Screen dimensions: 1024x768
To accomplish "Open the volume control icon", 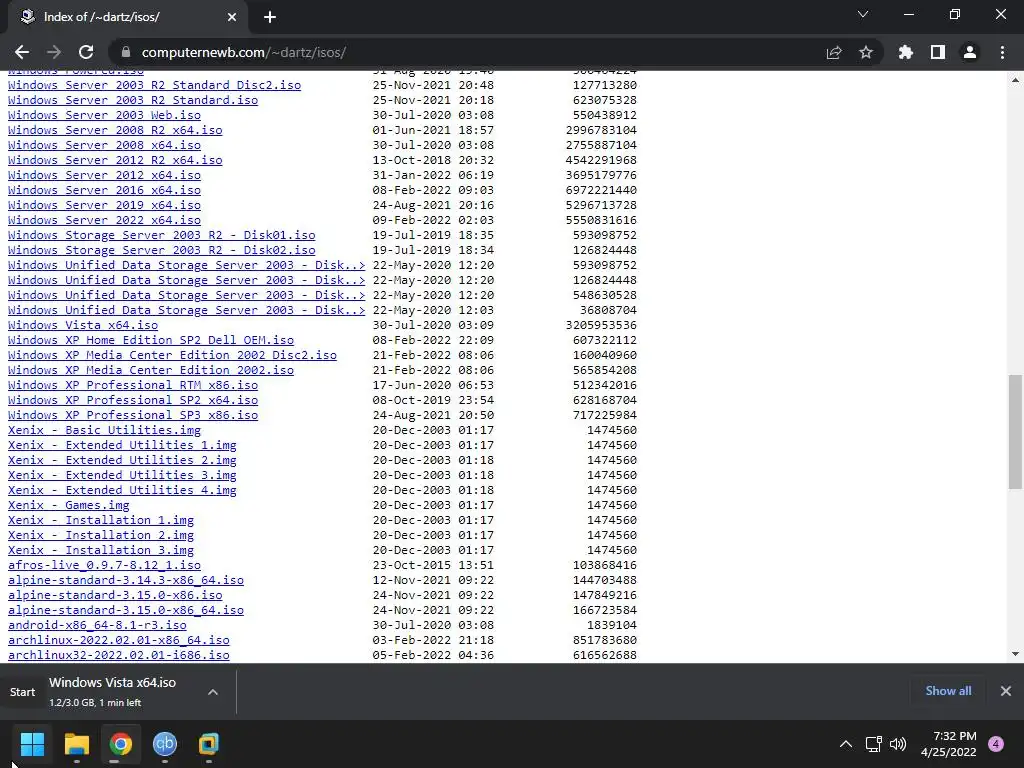I will (898, 744).
